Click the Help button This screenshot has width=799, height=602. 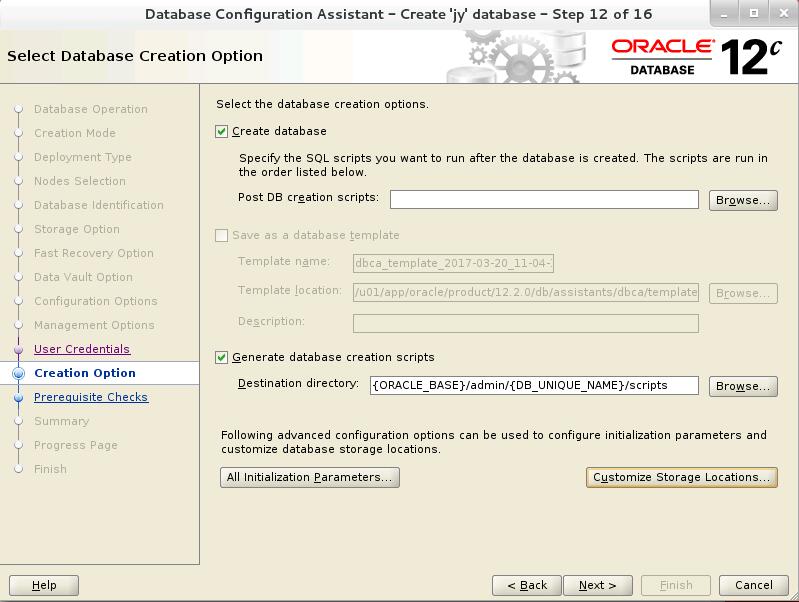[44, 585]
